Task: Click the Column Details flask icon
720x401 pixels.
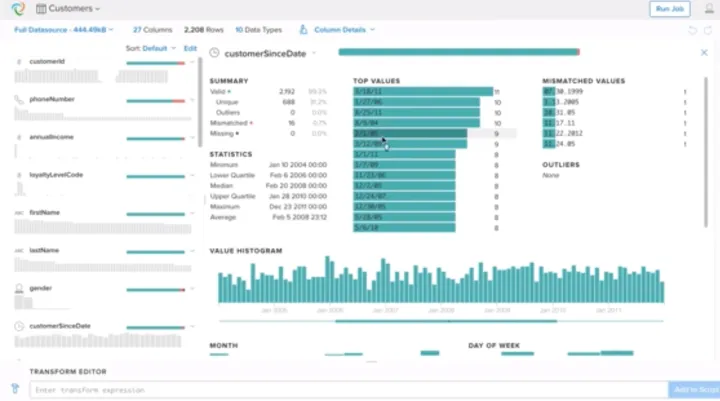Action: click(x=304, y=30)
